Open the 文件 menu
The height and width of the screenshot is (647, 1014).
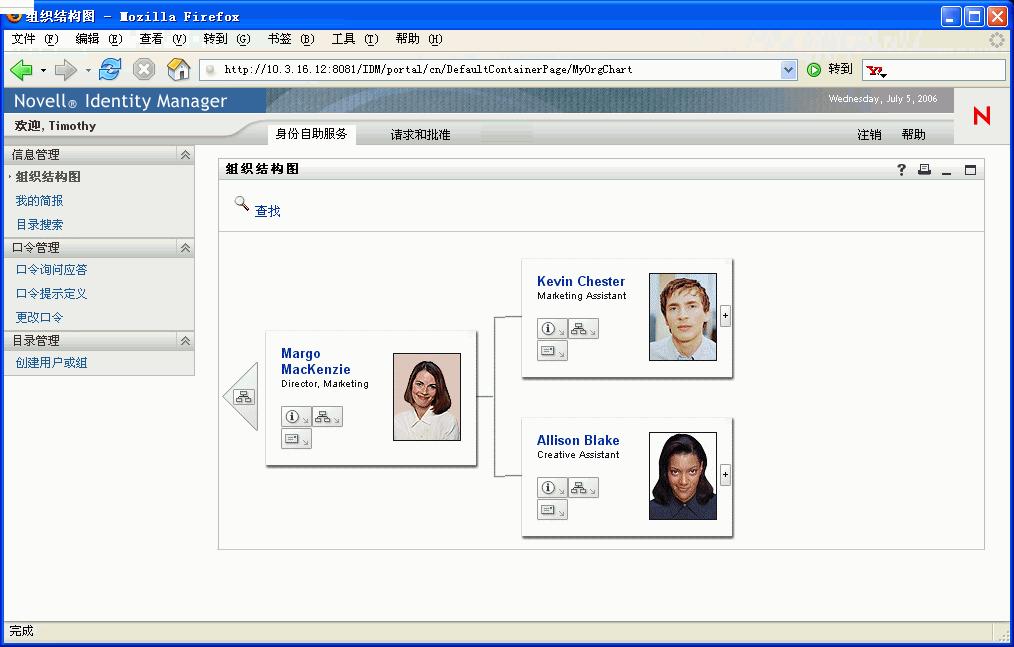(x=35, y=39)
